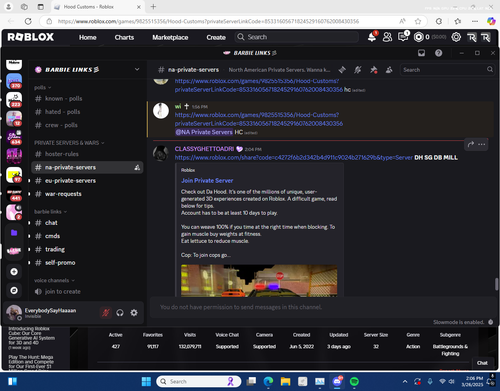The width and height of the screenshot is (500, 391).
Task: Click create invite icon on na-private-servers
Action: 137,168
